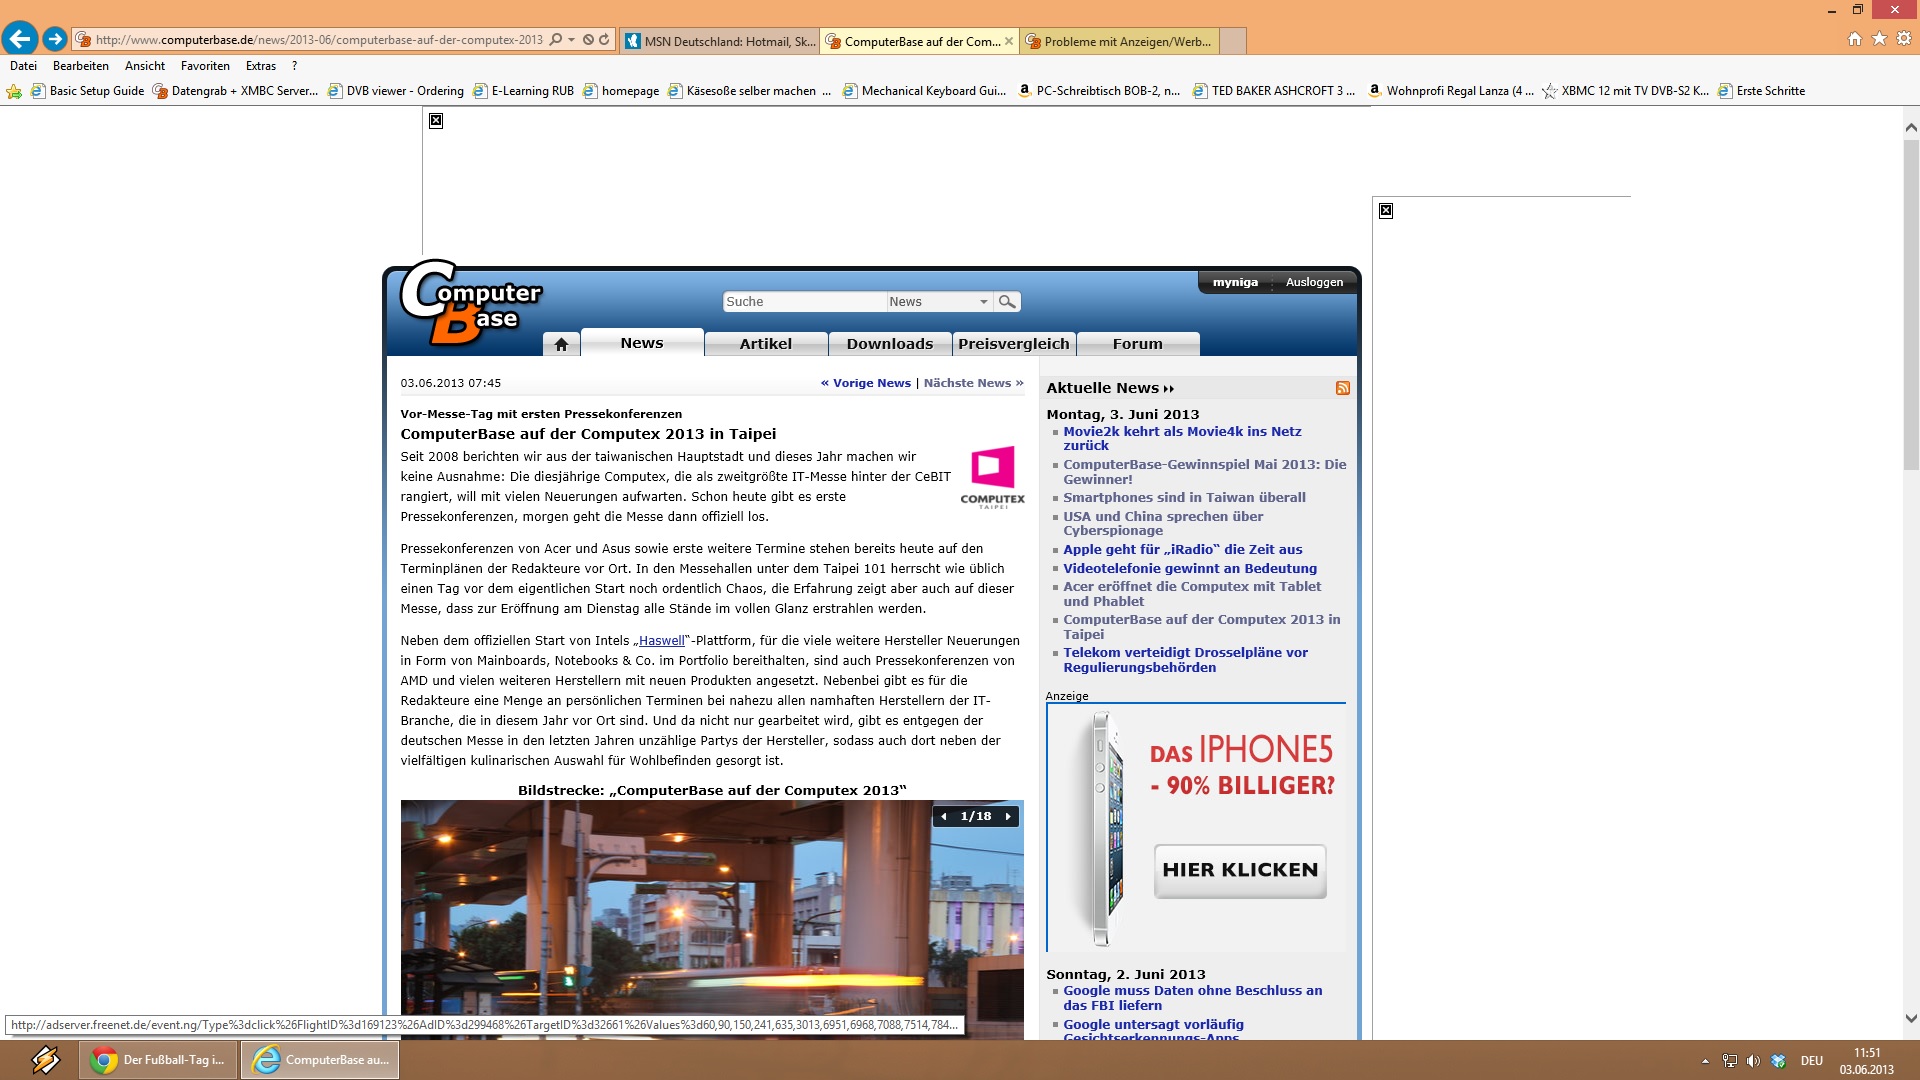
Task: Click the browser forward arrow button
Action: [55, 39]
